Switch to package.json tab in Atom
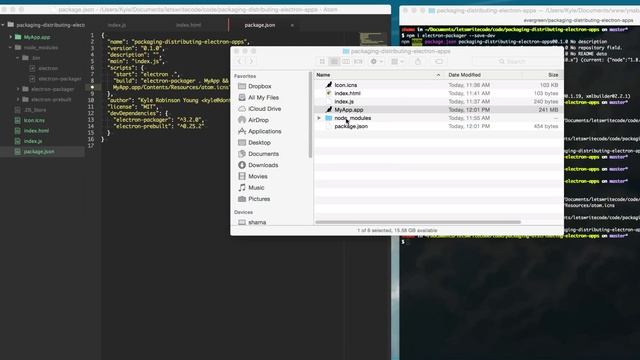This screenshot has width=640, height=360. [260, 25]
